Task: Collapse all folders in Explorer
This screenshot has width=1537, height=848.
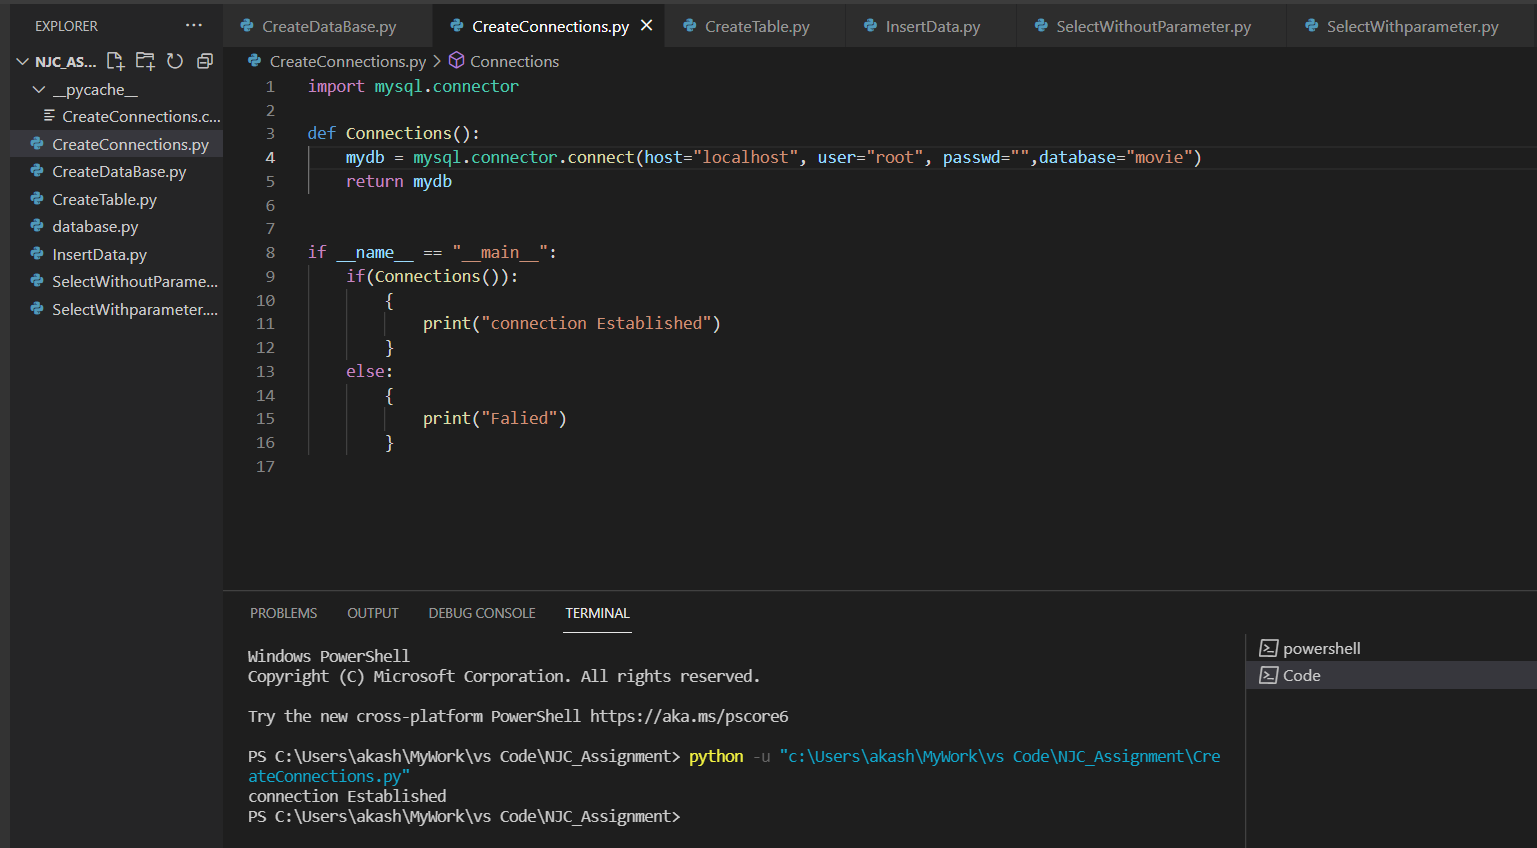Action: 205,61
